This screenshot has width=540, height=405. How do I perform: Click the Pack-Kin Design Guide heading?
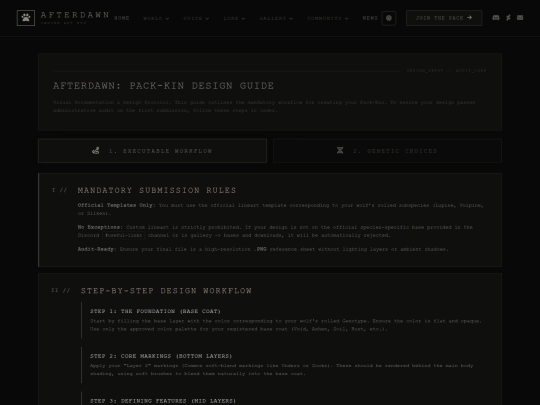click(x=164, y=86)
